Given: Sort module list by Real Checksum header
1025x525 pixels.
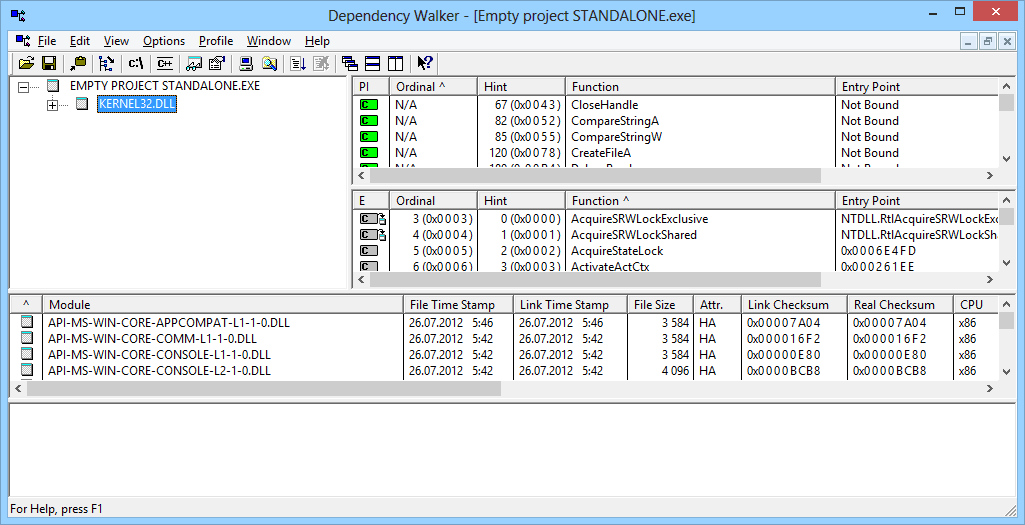Looking at the screenshot, I should pos(900,305).
